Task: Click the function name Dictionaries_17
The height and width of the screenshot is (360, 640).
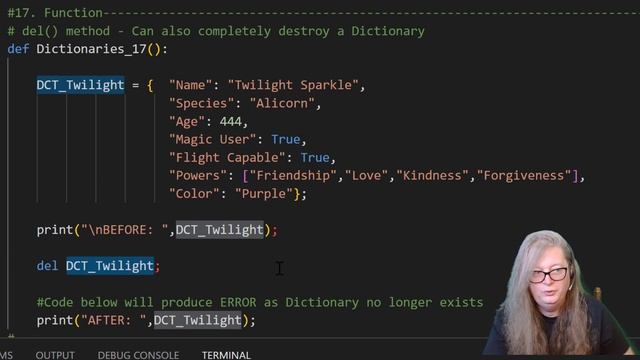Action: pos(91,49)
